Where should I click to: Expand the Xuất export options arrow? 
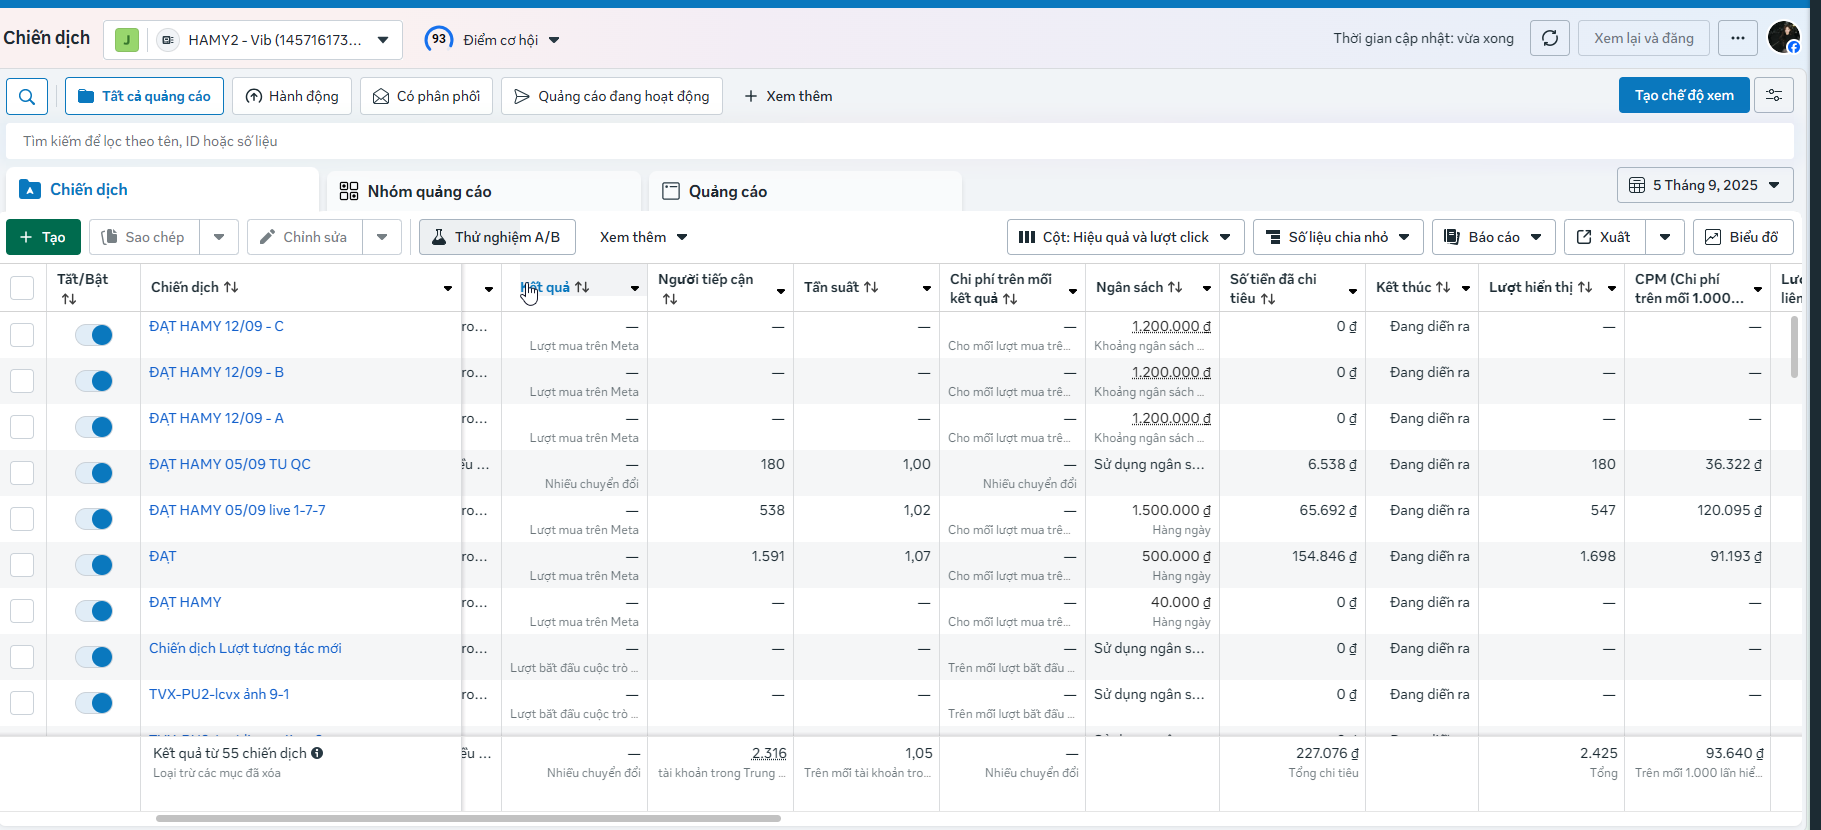(1665, 237)
